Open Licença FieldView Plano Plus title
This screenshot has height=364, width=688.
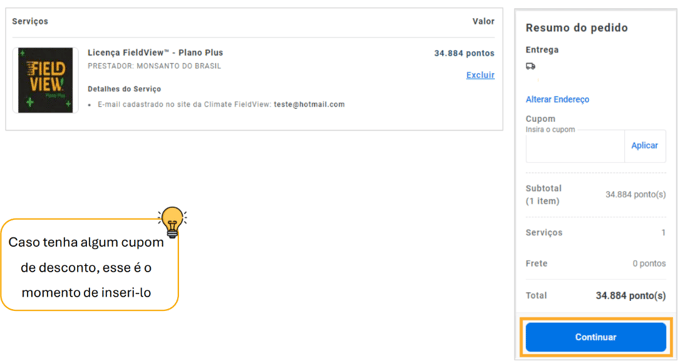point(155,53)
